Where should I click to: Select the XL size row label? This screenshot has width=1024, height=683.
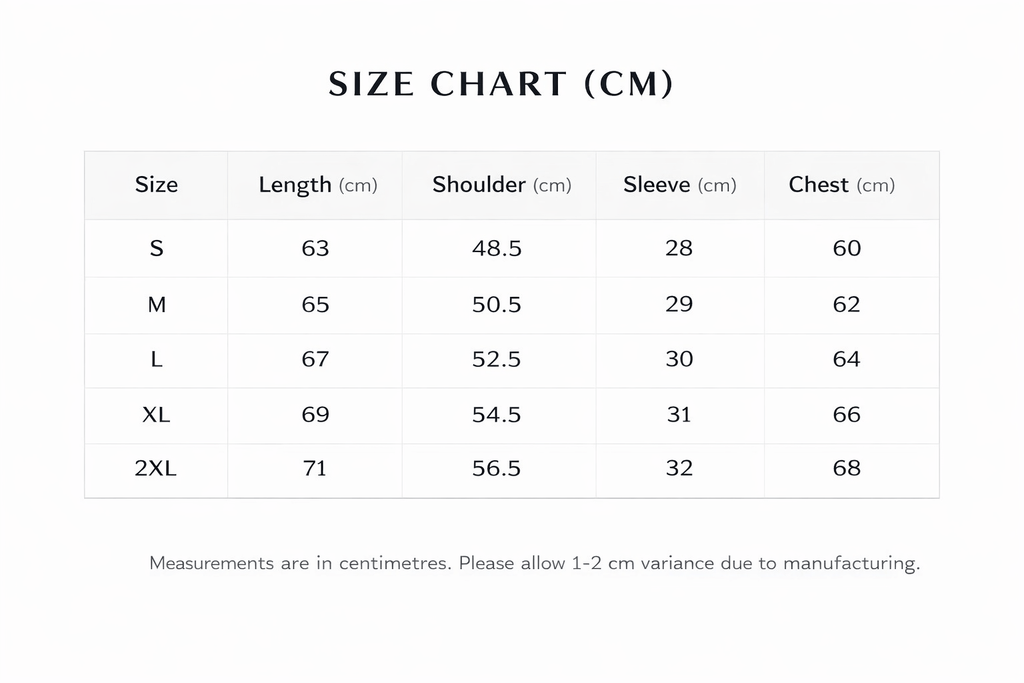pyautogui.click(x=156, y=414)
